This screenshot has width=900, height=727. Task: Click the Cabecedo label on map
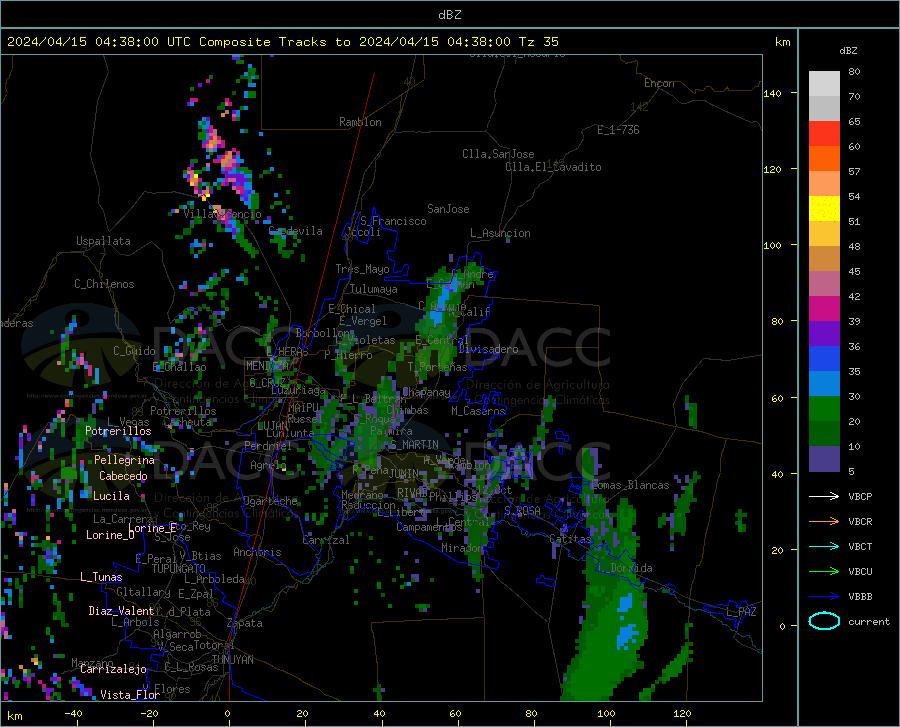coord(123,476)
